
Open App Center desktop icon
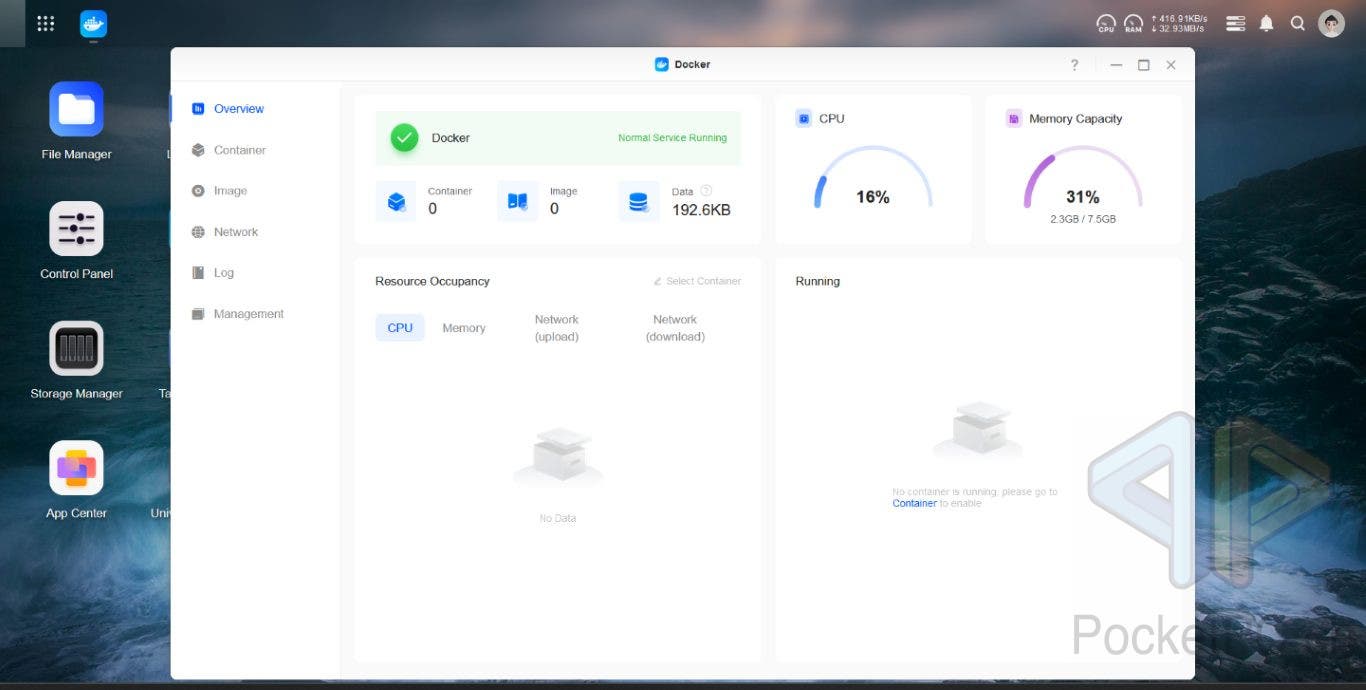[x=76, y=468]
